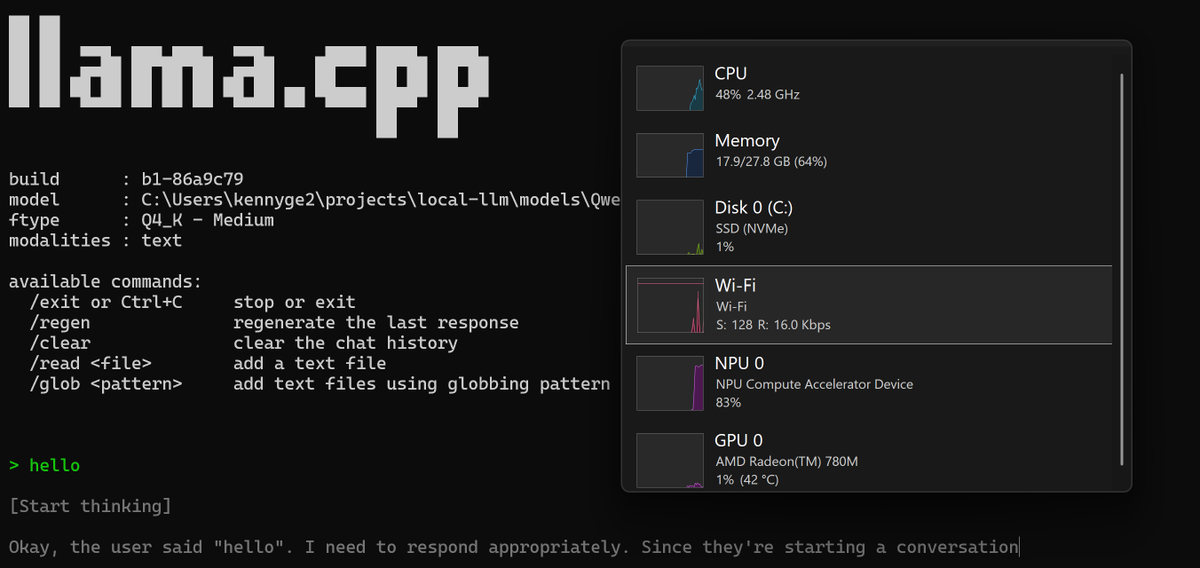Open the Memory performance entry
This screenshot has height=568, width=1200.
(868, 154)
